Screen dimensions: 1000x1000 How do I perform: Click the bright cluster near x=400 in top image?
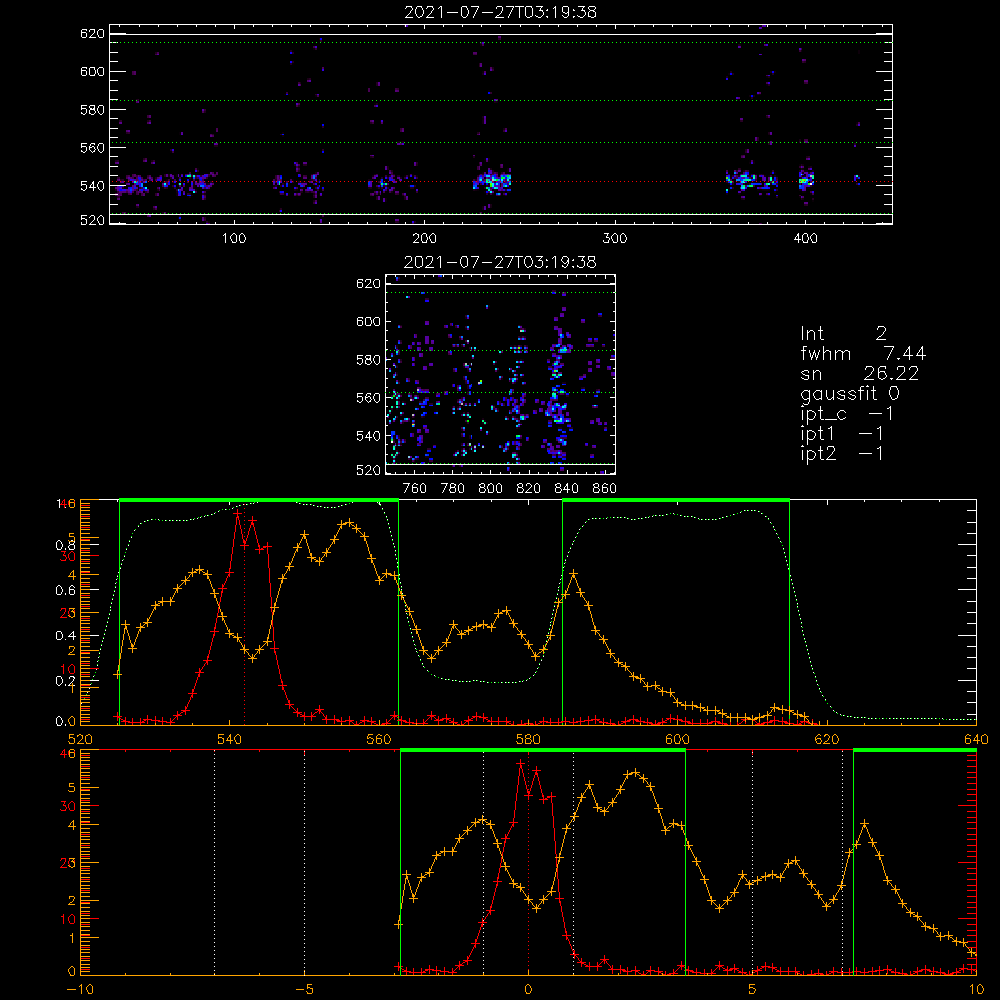pos(806,180)
